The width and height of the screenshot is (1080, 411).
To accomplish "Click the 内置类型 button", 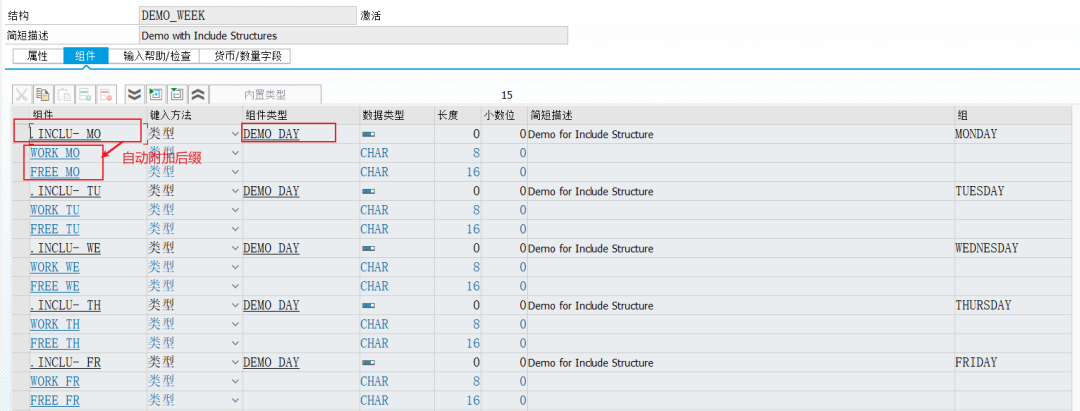I will 265,94.
